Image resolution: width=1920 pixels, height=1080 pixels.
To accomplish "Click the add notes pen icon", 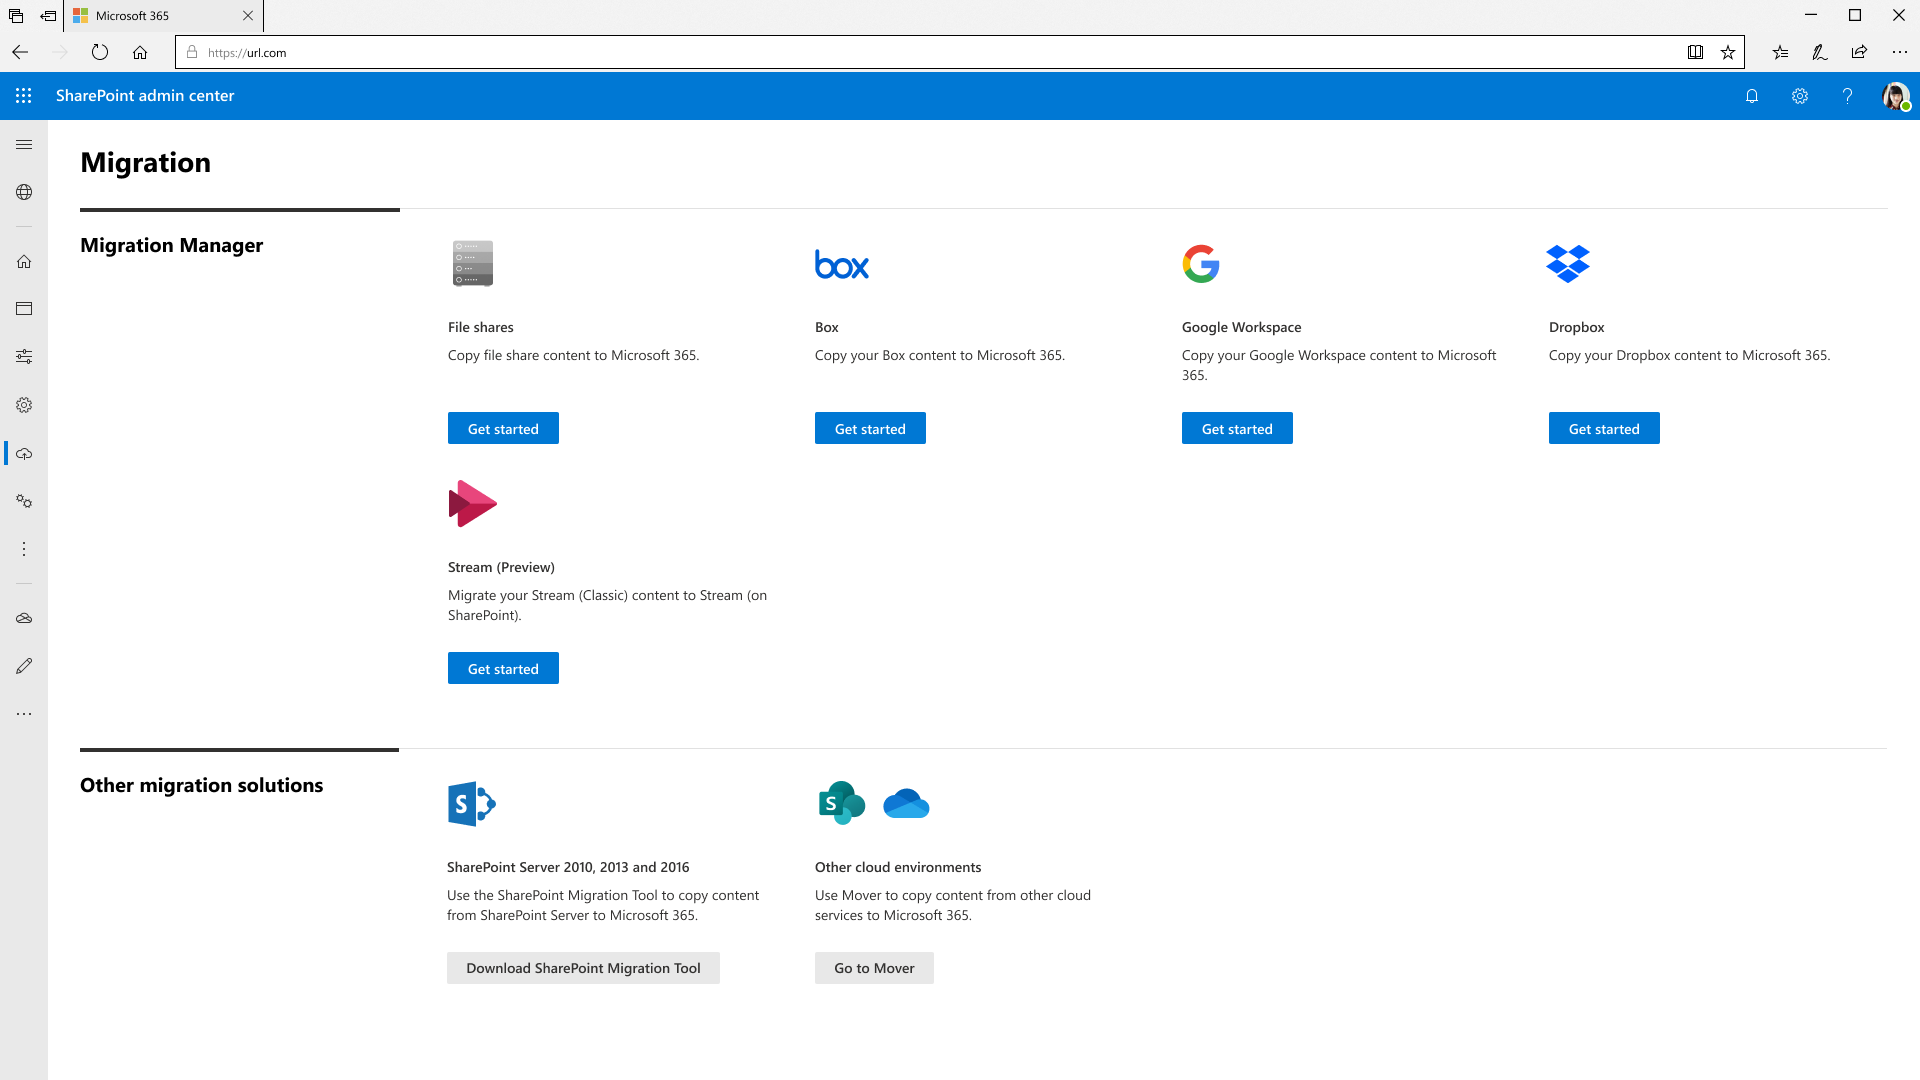I will click(x=1820, y=52).
